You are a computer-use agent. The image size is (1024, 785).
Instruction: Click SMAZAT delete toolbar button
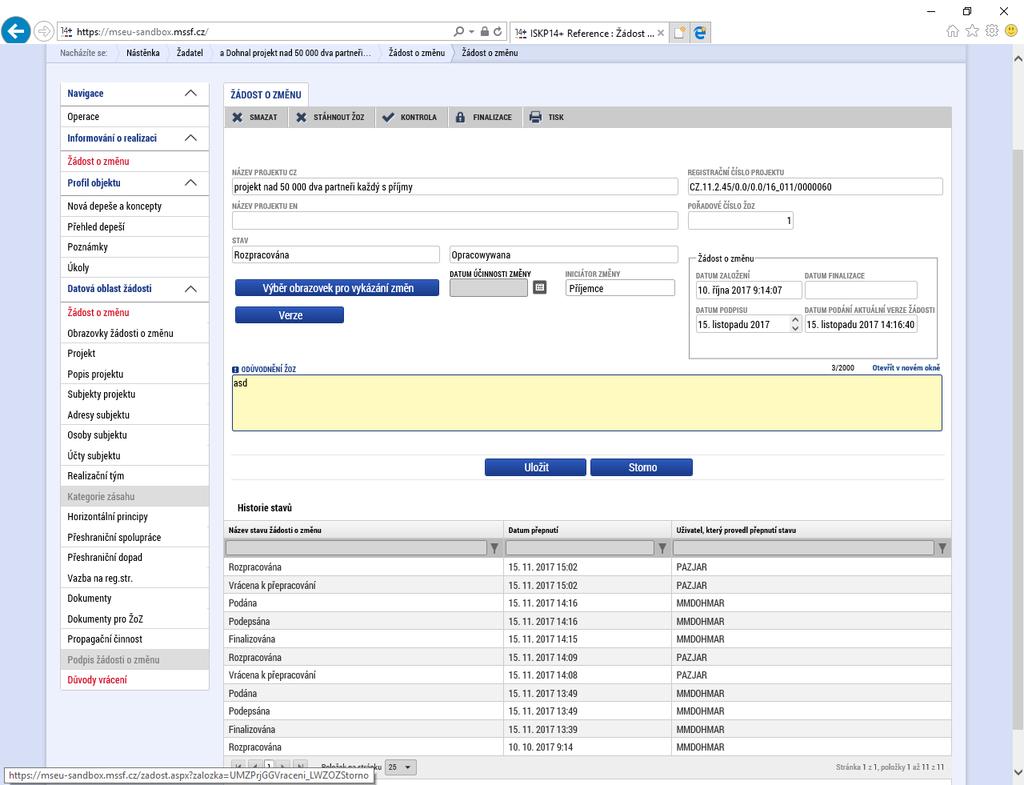(x=255, y=118)
